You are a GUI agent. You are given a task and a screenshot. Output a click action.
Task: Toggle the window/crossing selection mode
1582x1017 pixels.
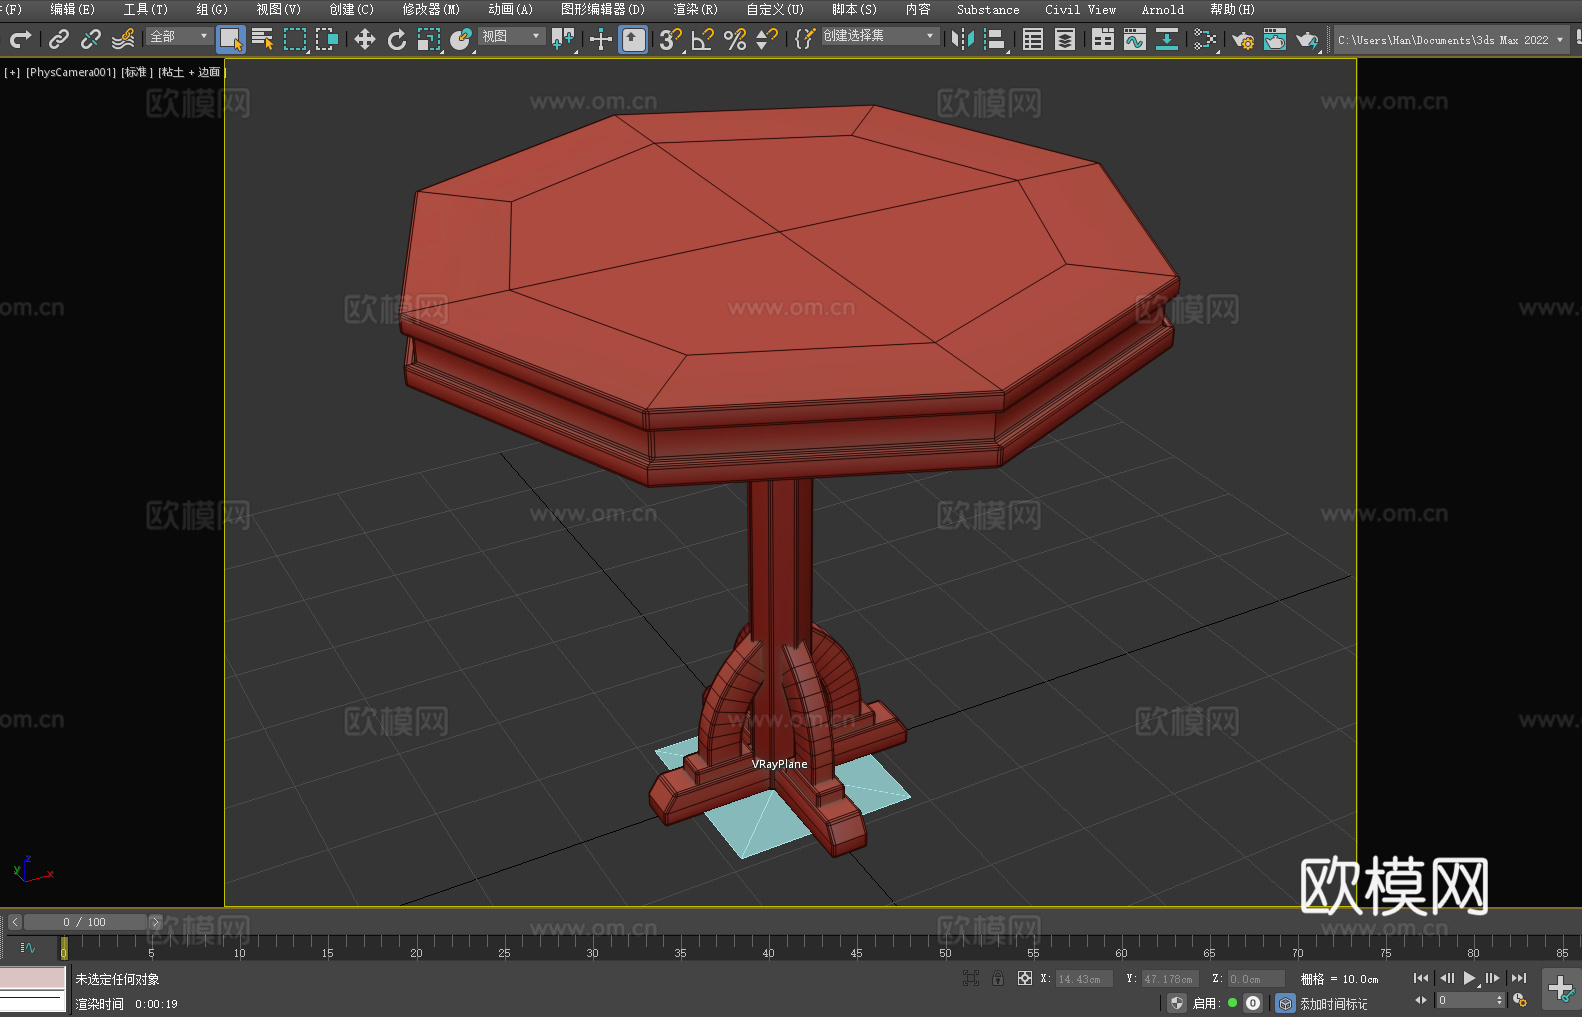coord(327,39)
